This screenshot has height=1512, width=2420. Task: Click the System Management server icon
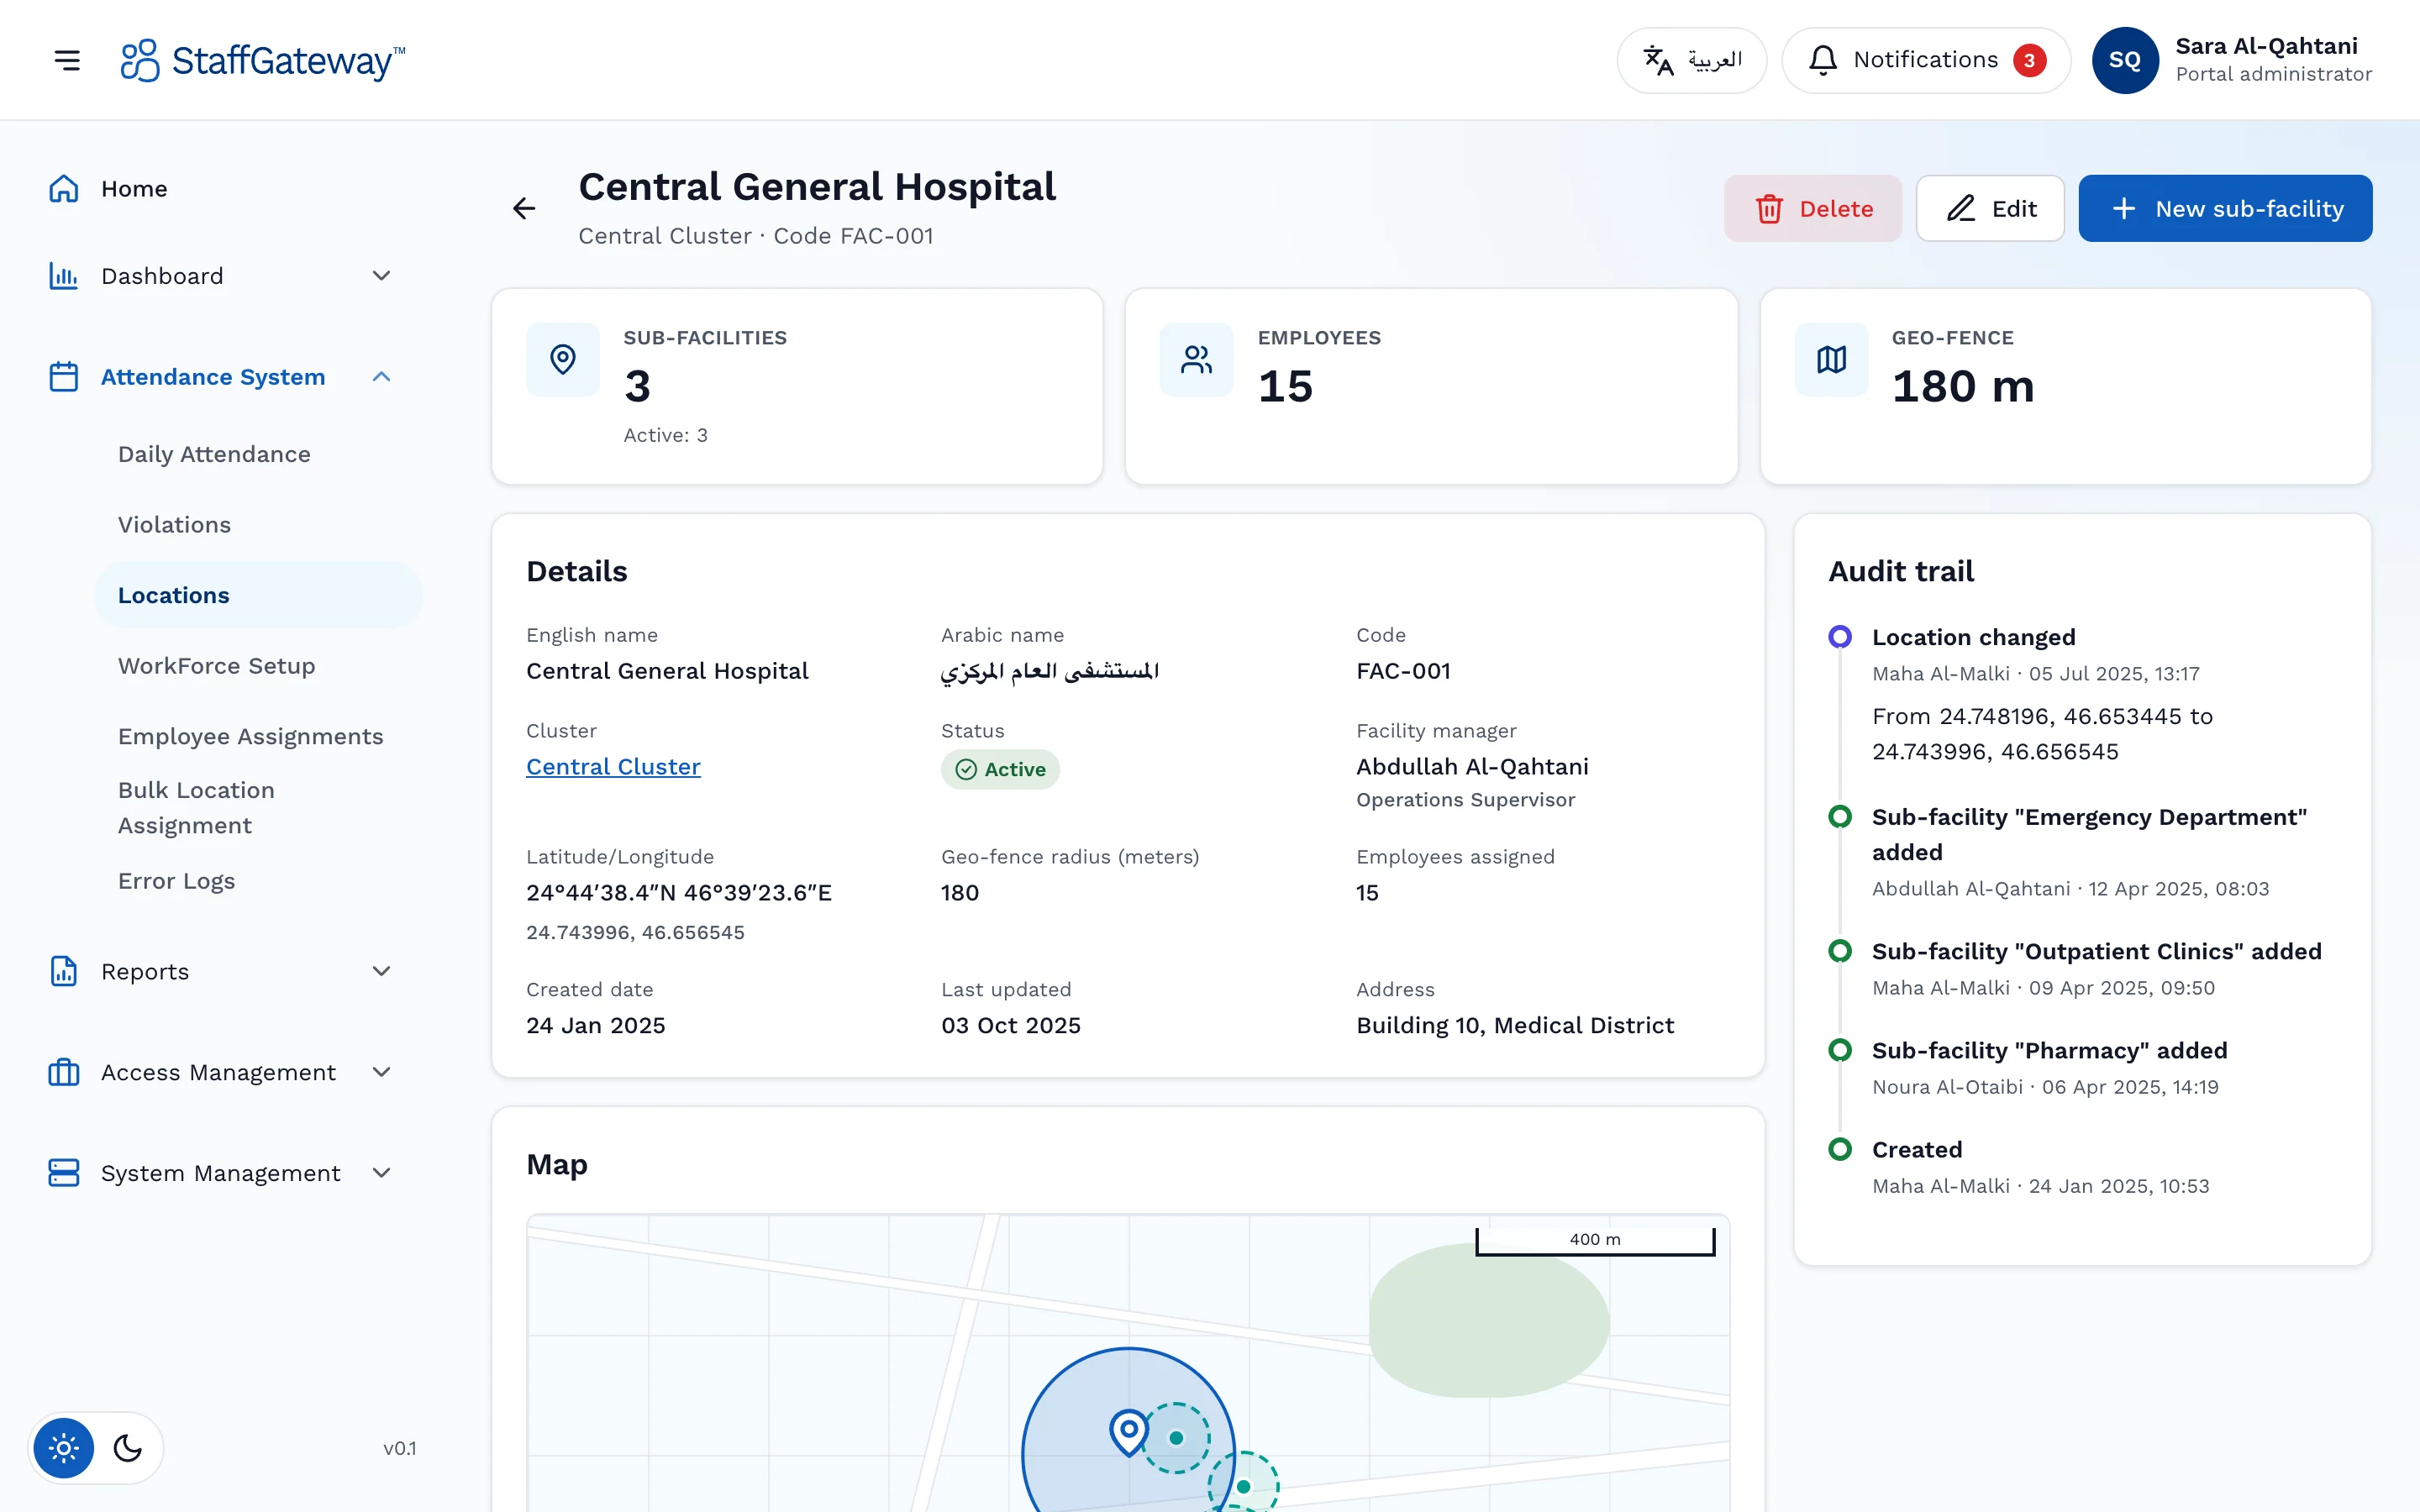[x=64, y=1173]
